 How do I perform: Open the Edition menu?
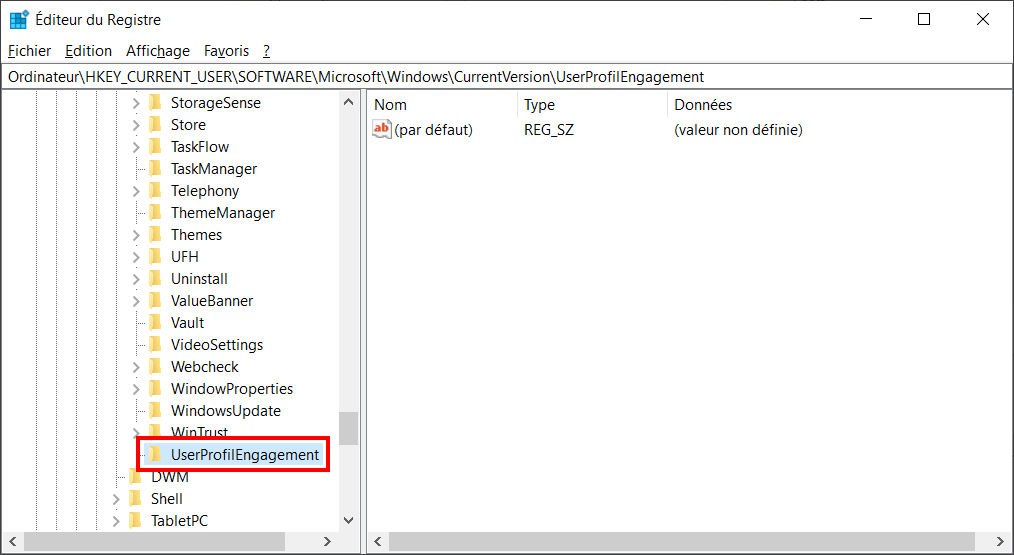(89, 50)
